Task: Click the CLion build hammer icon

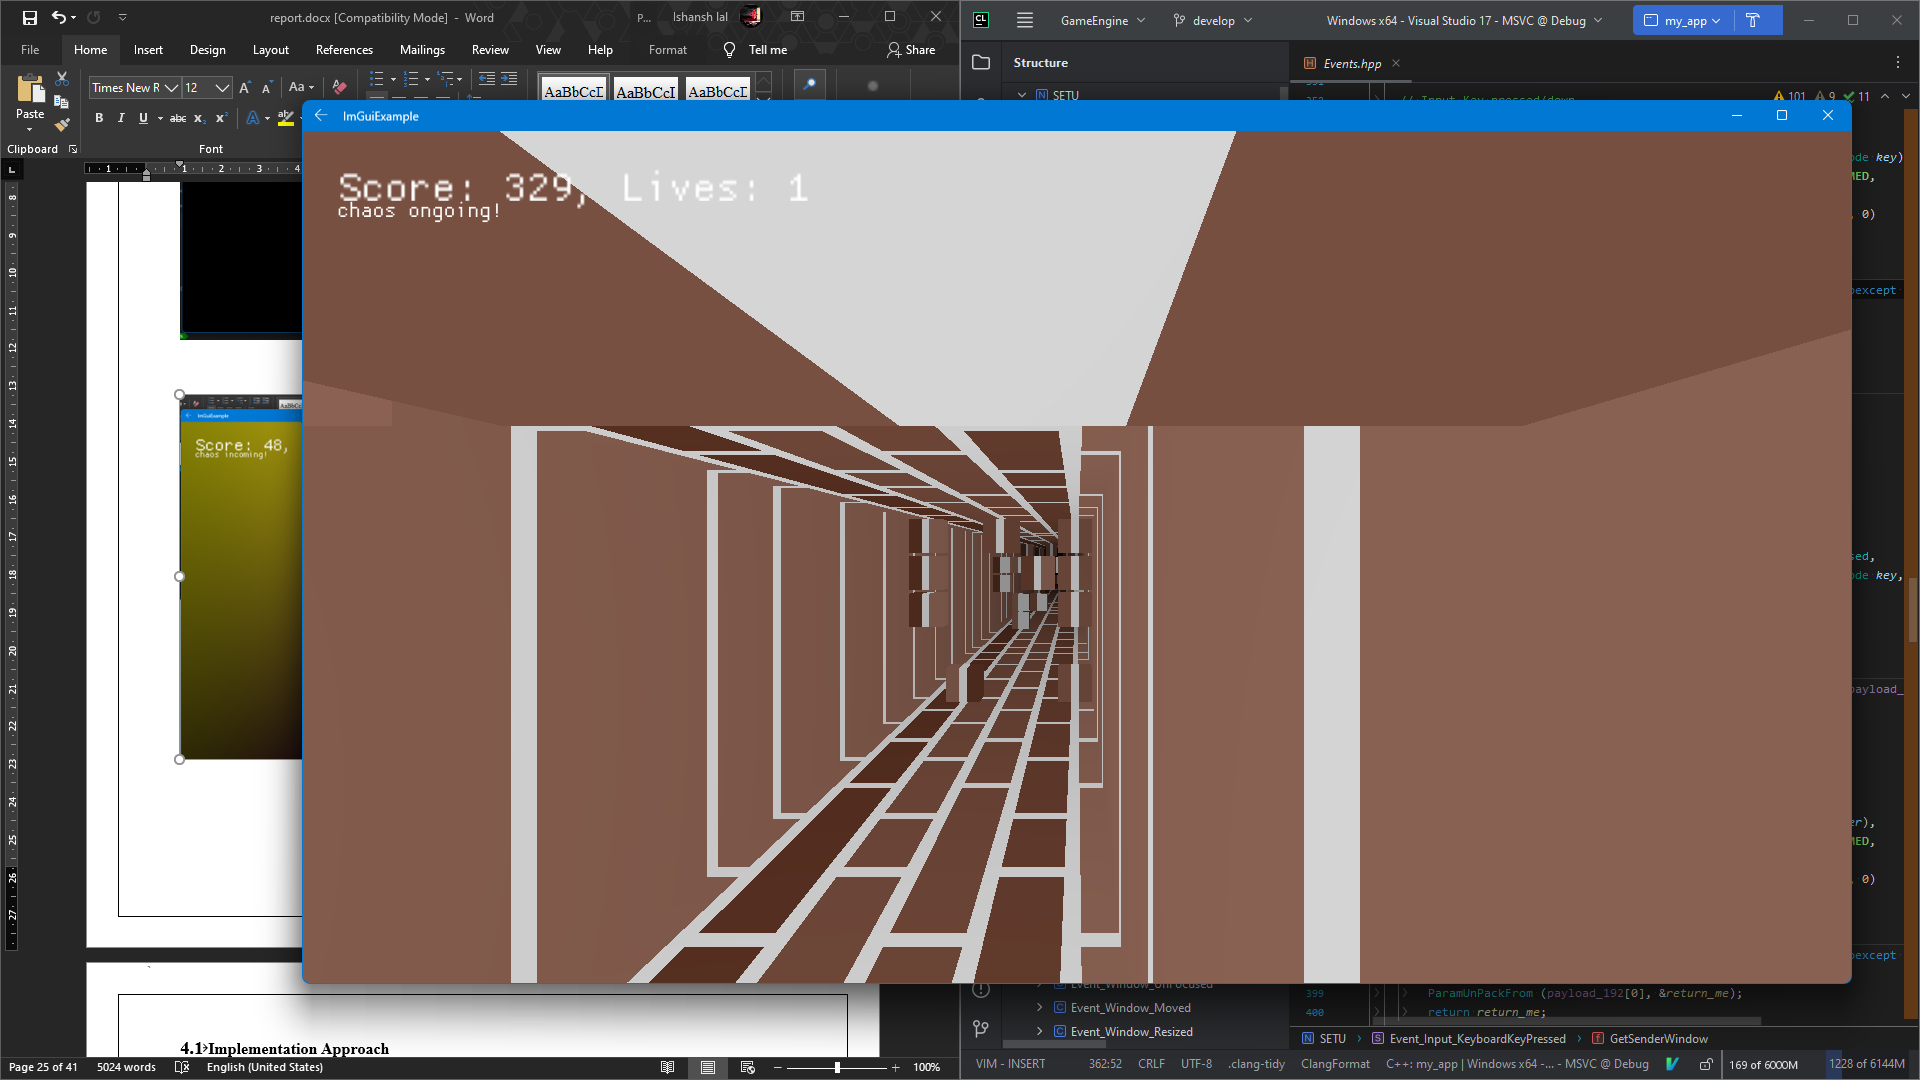Action: pos(1752,20)
